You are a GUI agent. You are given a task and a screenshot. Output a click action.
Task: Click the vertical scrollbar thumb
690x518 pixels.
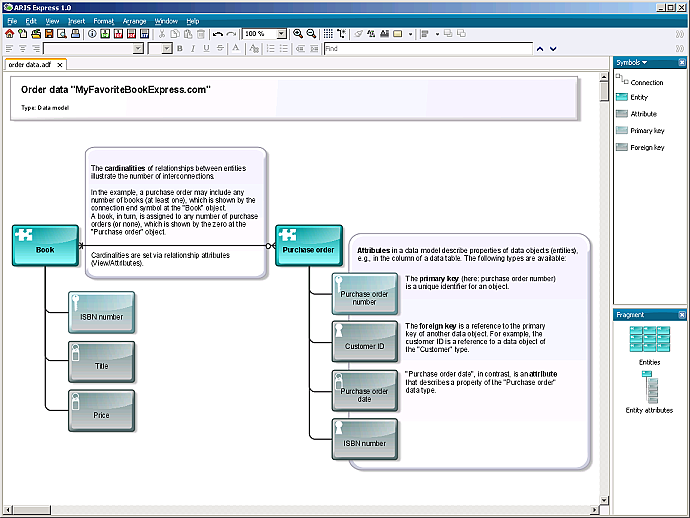coord(604,92)
